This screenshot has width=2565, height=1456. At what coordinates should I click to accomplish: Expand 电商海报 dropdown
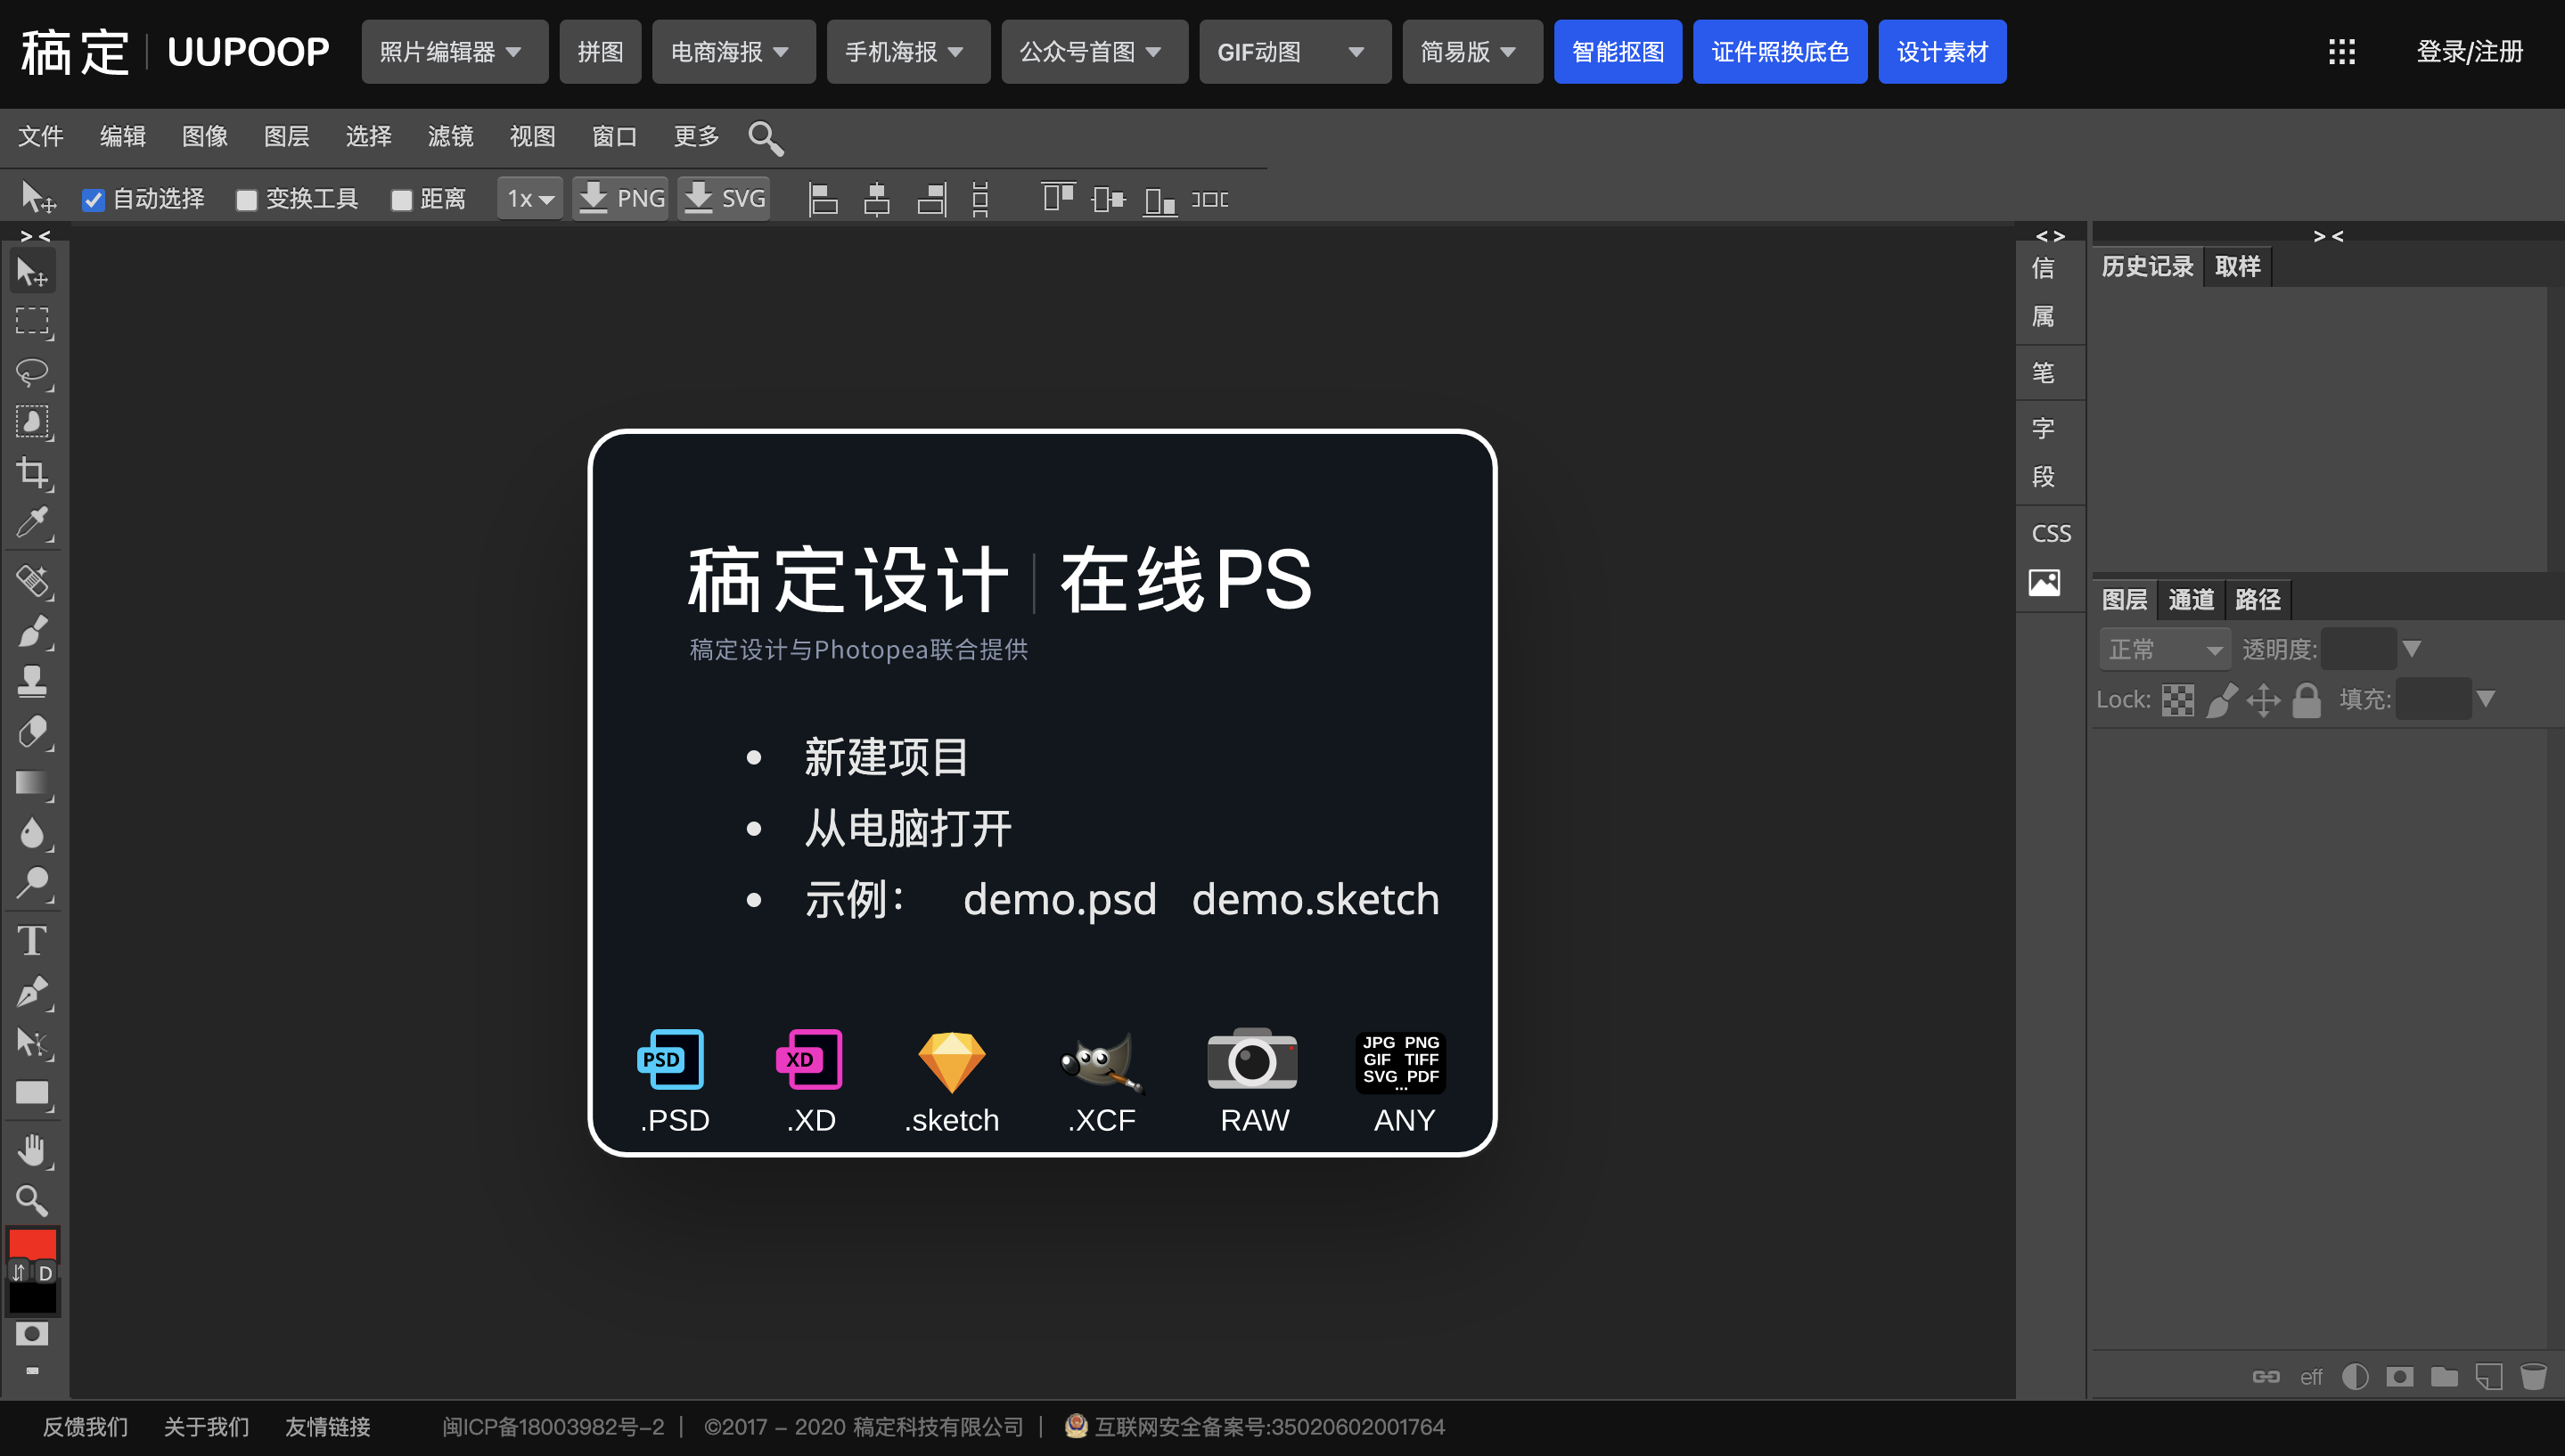(x=733, y=52)
